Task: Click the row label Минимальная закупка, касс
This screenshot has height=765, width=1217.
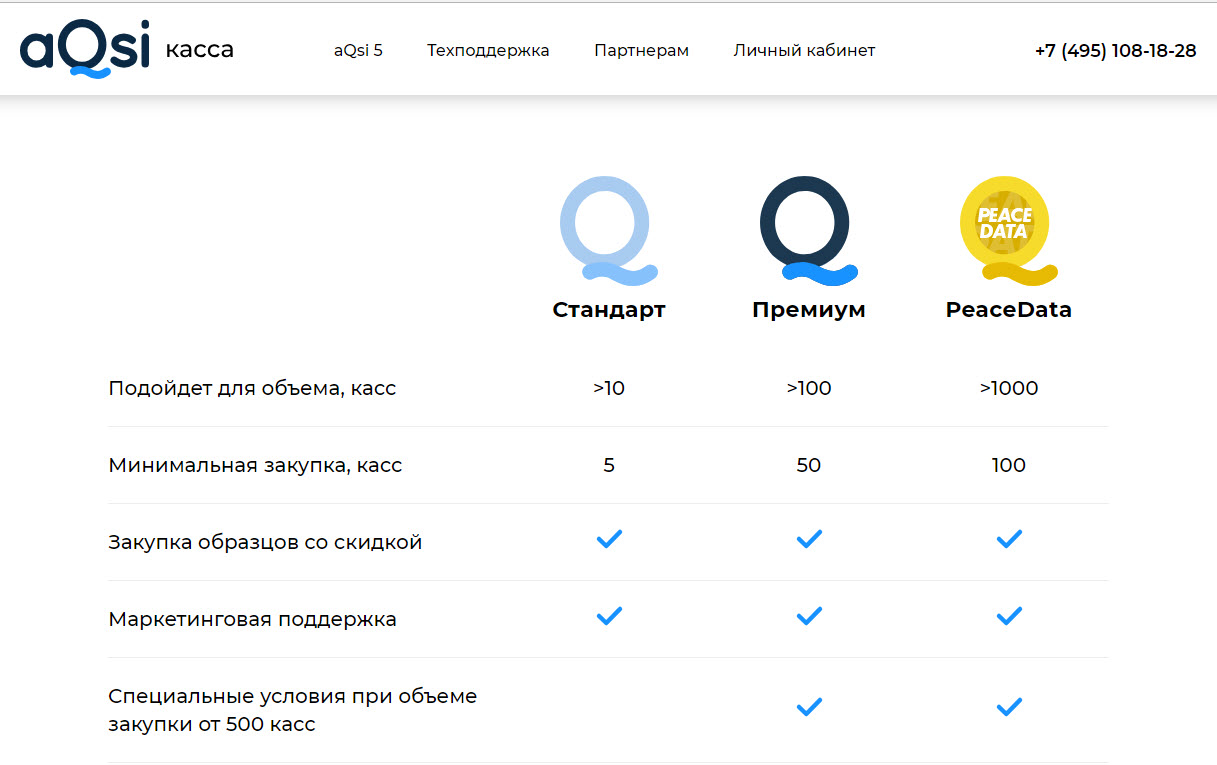Action: click(x=255, y=465)
